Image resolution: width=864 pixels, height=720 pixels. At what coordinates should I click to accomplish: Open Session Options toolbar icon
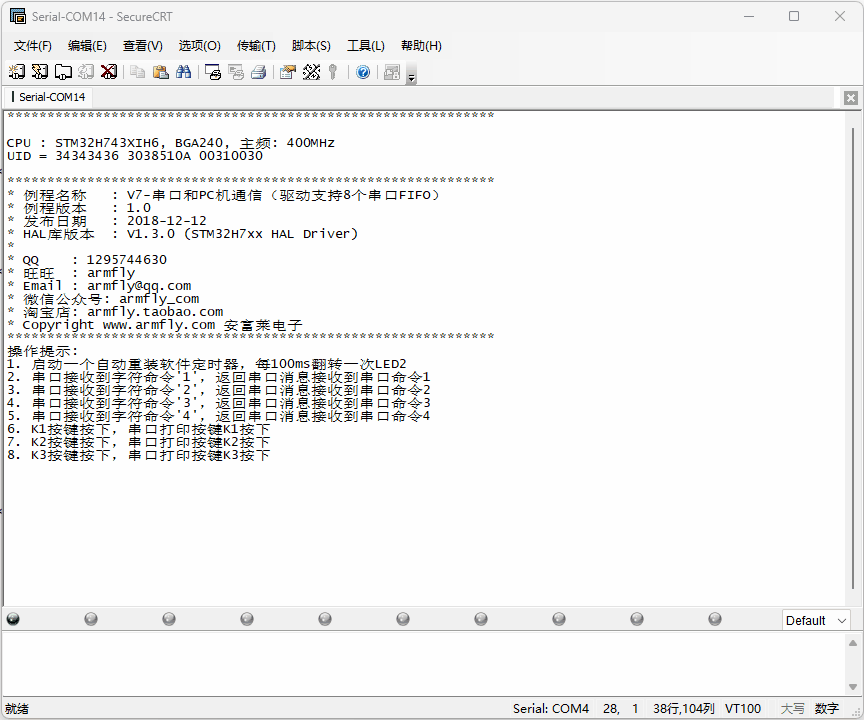[x=288, y=72]
